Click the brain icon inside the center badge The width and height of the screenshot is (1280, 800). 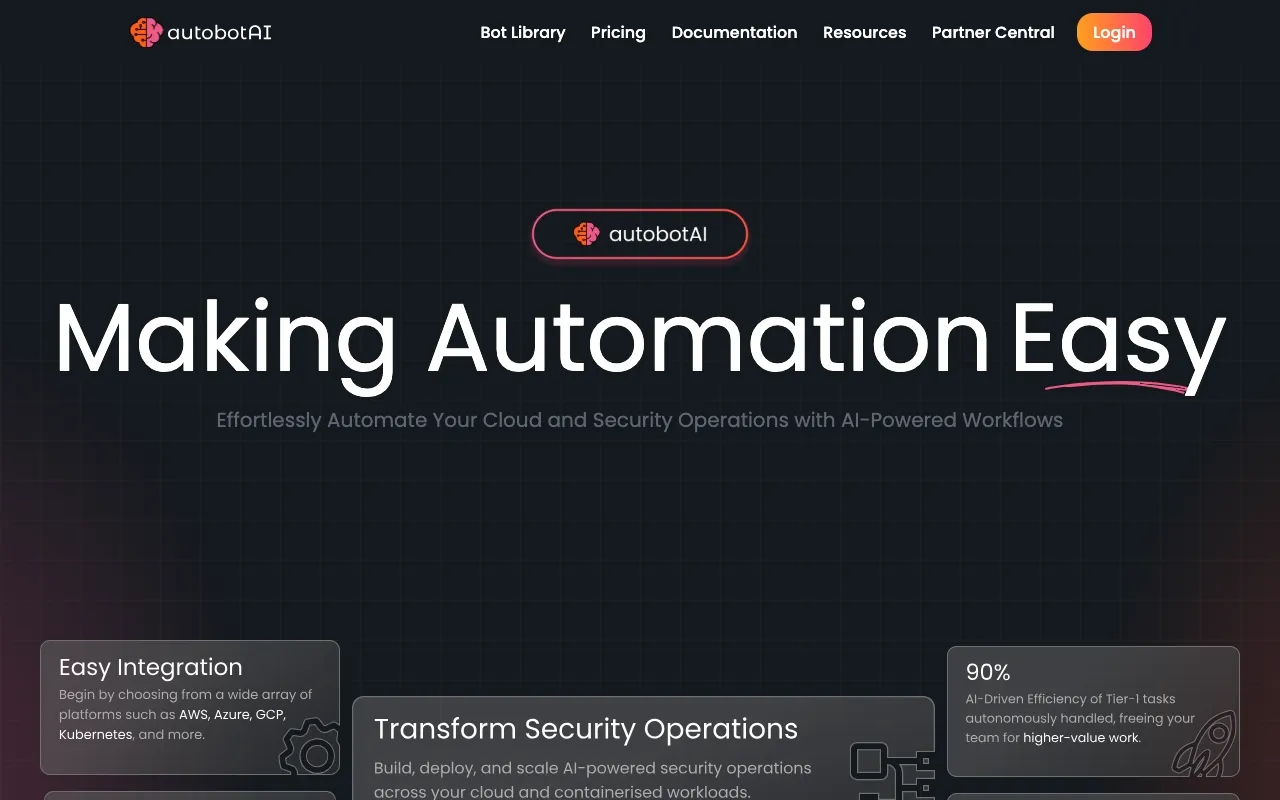586,234
